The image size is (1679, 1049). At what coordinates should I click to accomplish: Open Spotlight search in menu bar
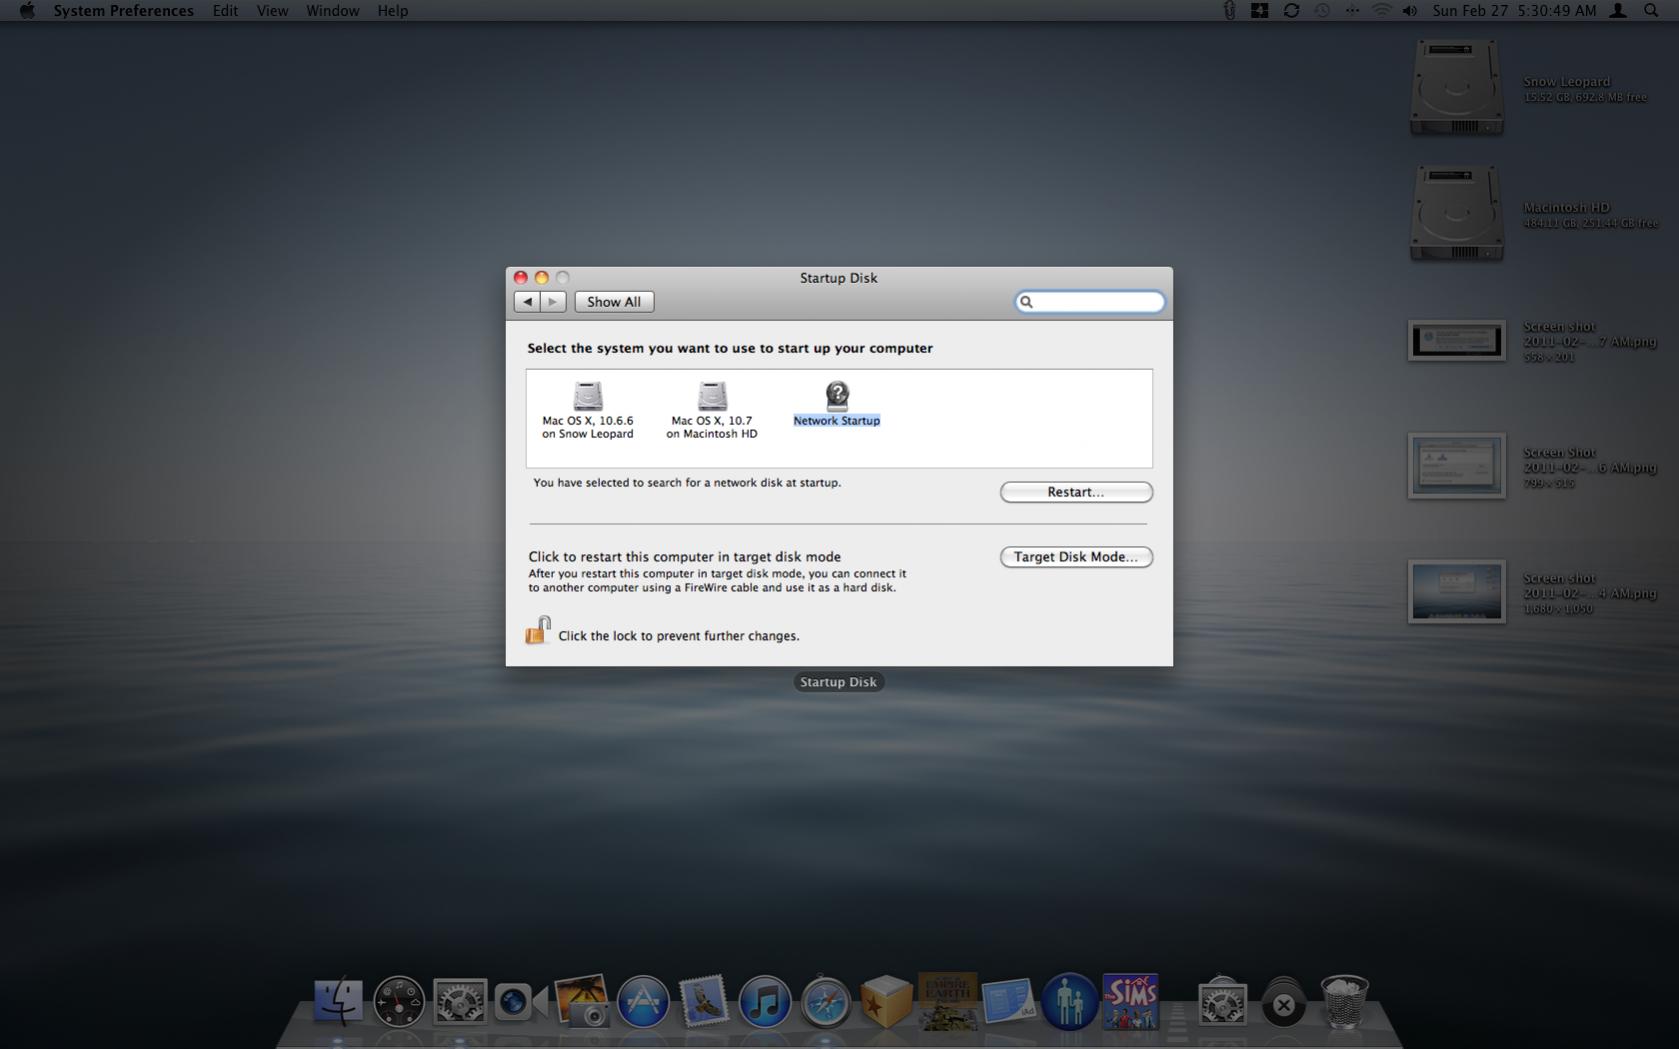click(1651, 10)
